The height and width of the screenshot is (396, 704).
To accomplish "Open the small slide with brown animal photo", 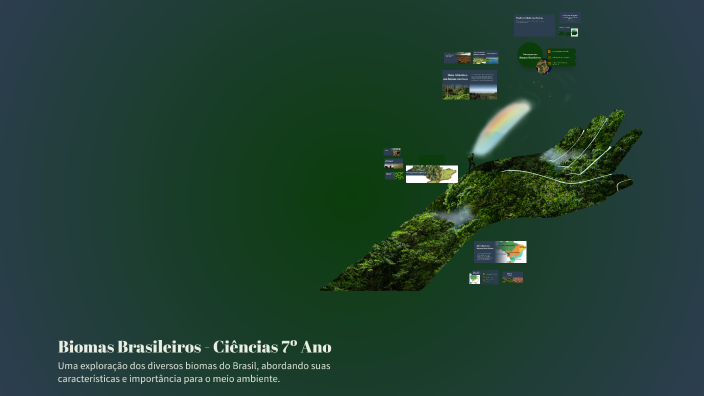I will (x=392, y=152).
